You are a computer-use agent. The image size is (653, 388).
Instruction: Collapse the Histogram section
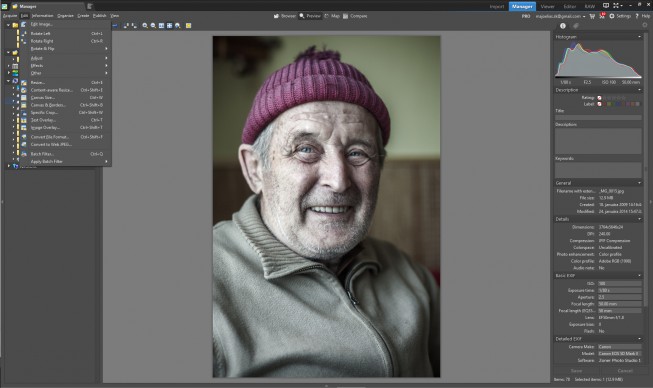[639, 37]
